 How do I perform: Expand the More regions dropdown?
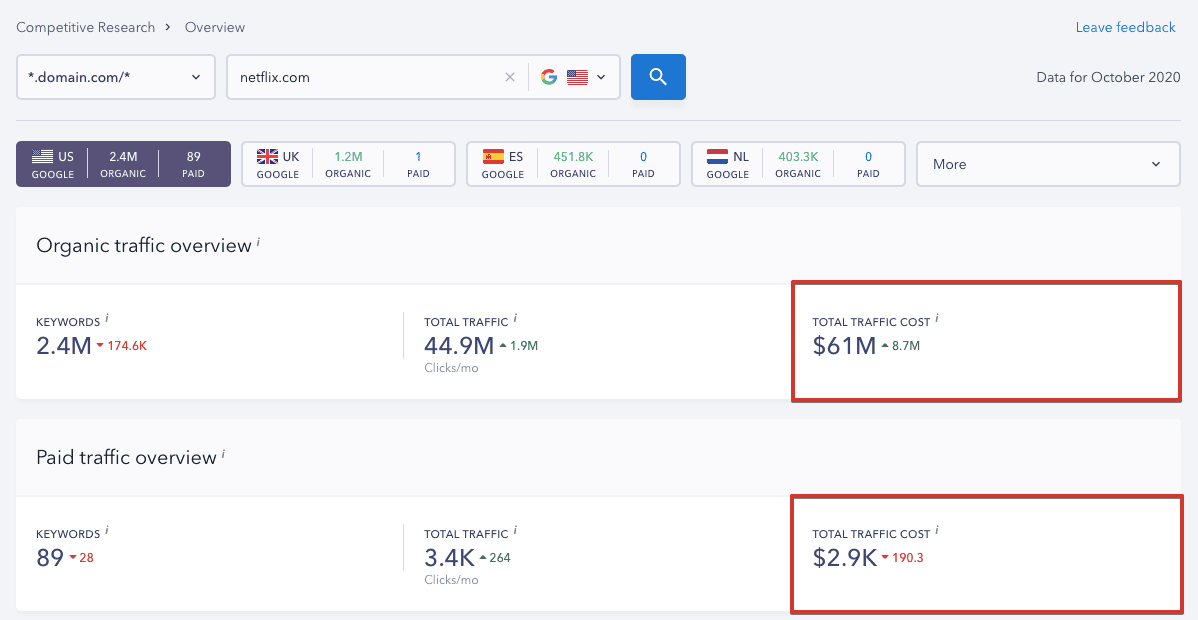tap(1049, 164)
